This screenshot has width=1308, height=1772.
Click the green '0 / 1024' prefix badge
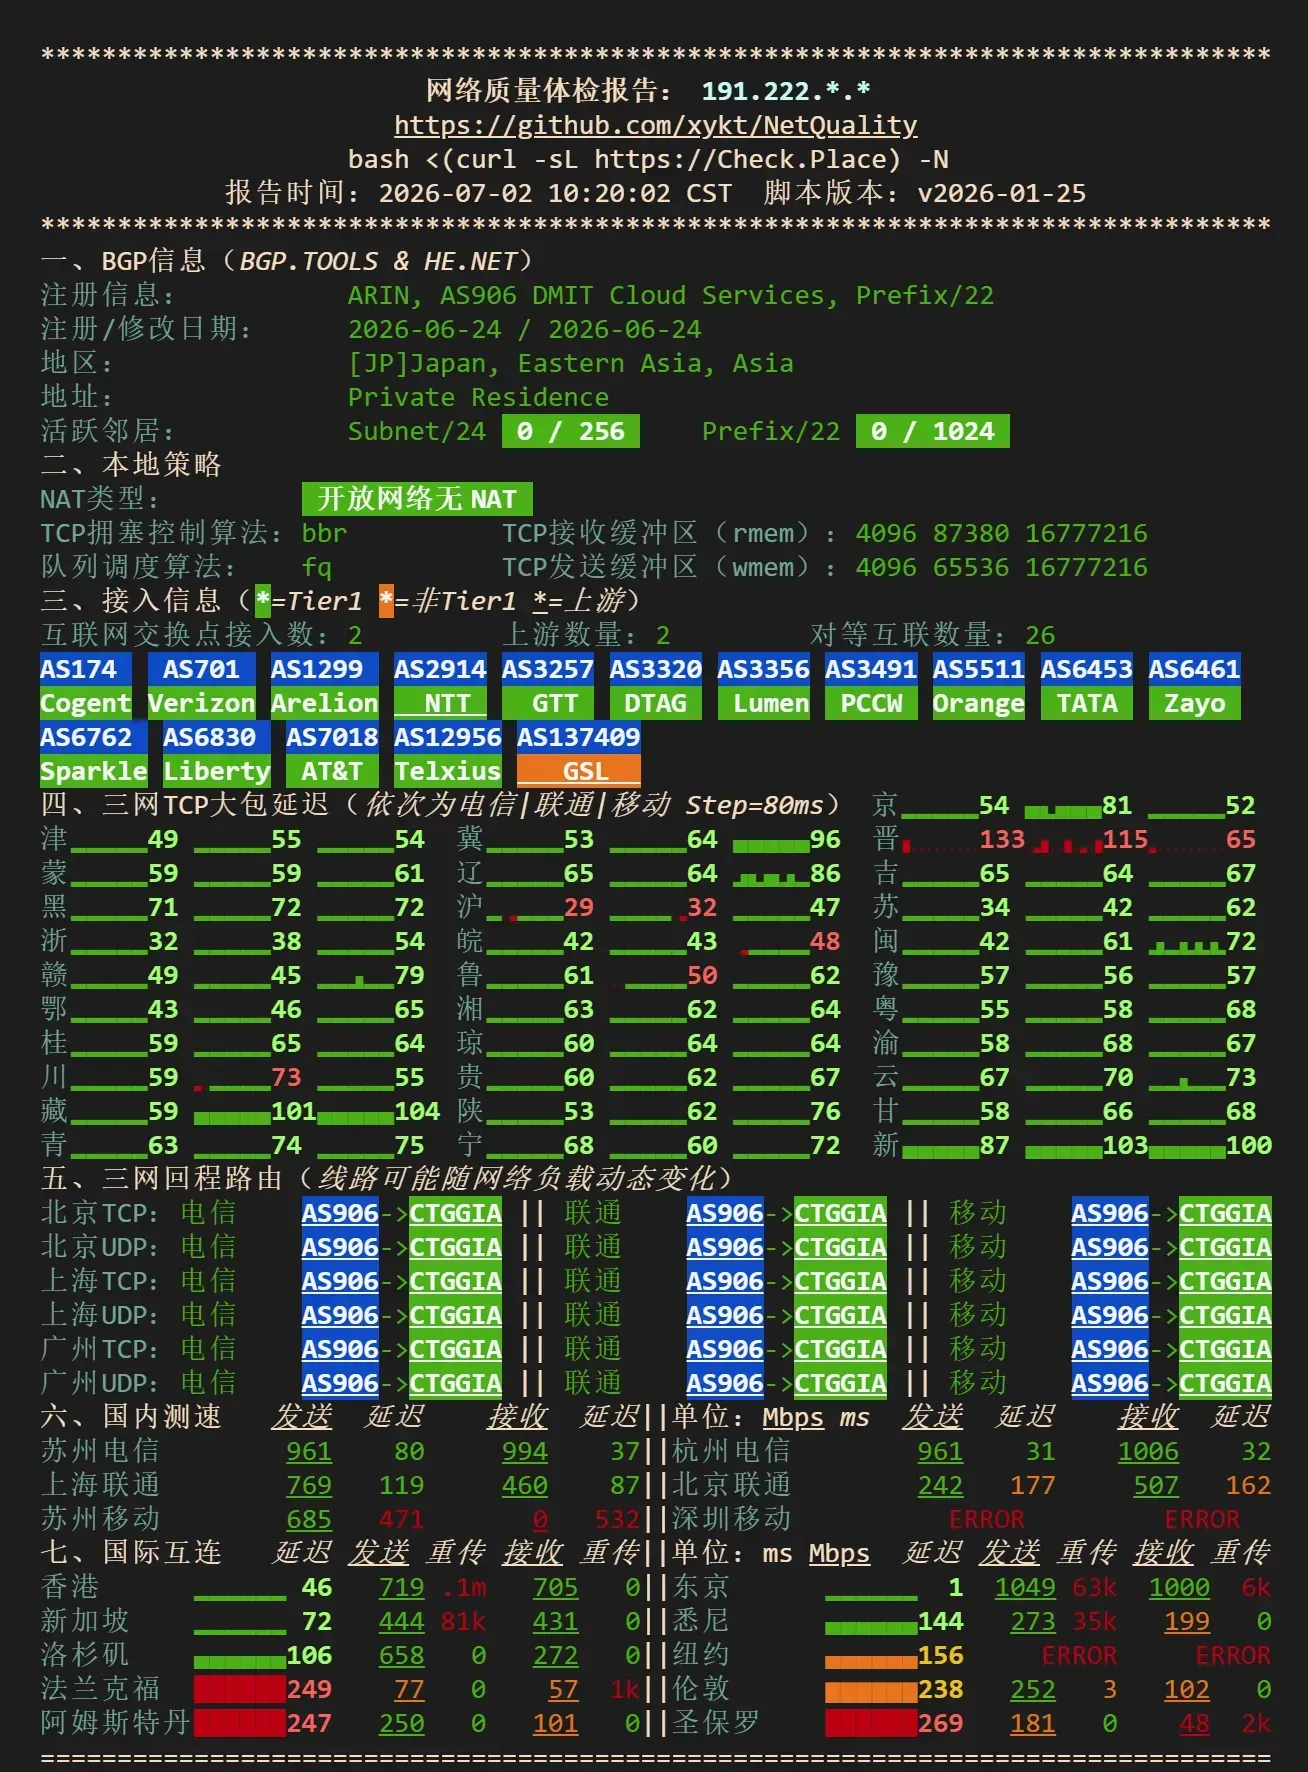click(933, 431)
